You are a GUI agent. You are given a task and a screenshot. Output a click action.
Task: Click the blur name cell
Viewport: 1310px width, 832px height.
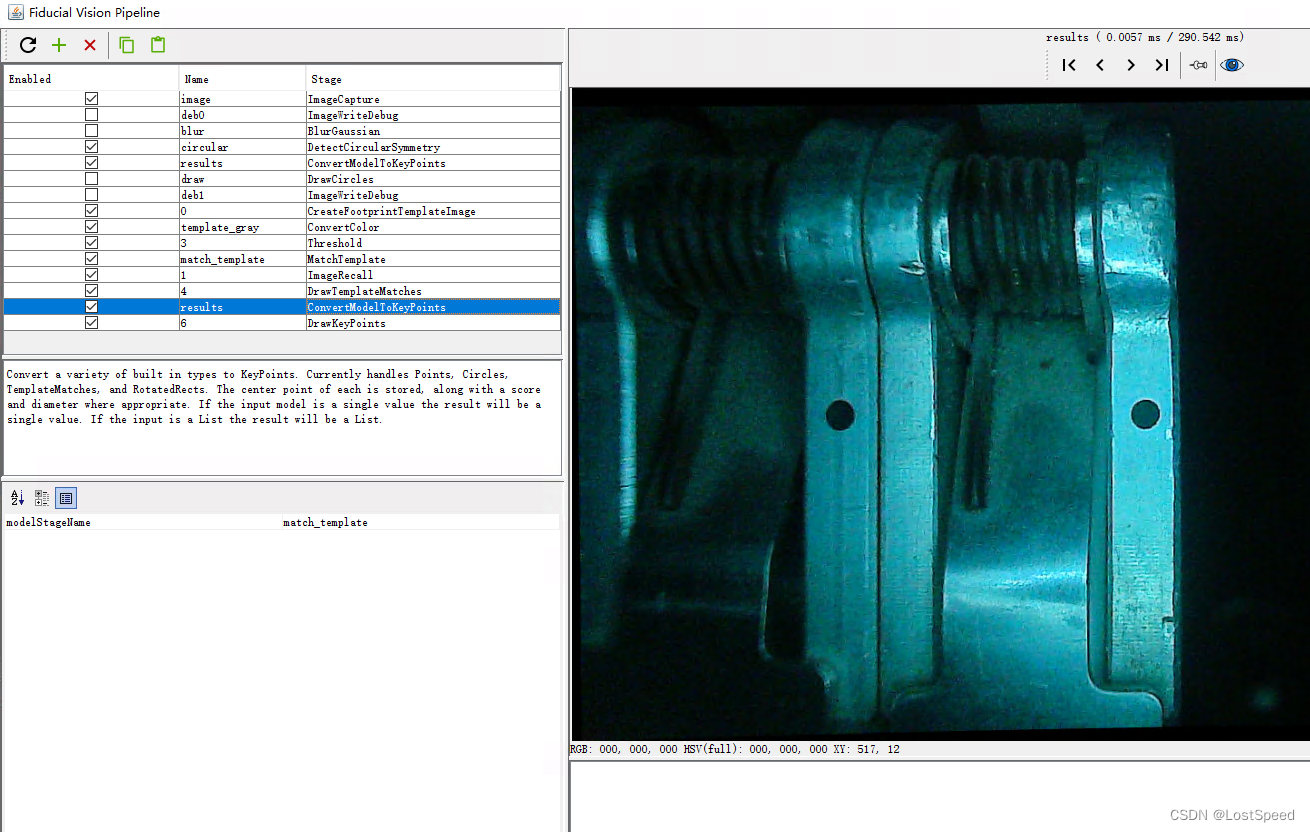(x=242, y=131)
